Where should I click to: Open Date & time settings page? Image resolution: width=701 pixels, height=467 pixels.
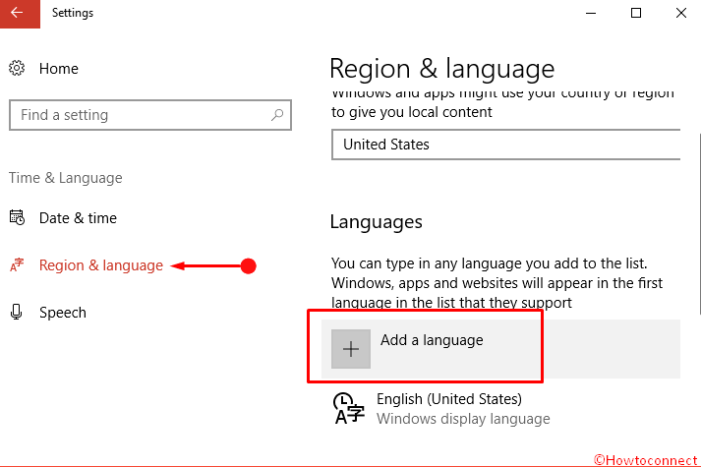[x=78, y=218]
